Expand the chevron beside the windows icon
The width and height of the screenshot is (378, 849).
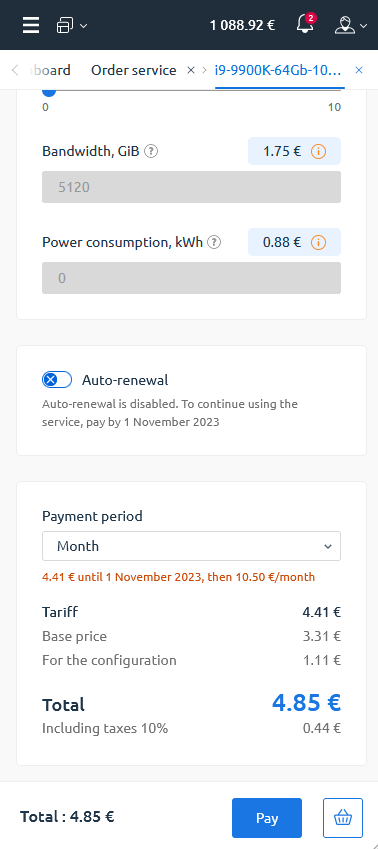tap(83, 25)
